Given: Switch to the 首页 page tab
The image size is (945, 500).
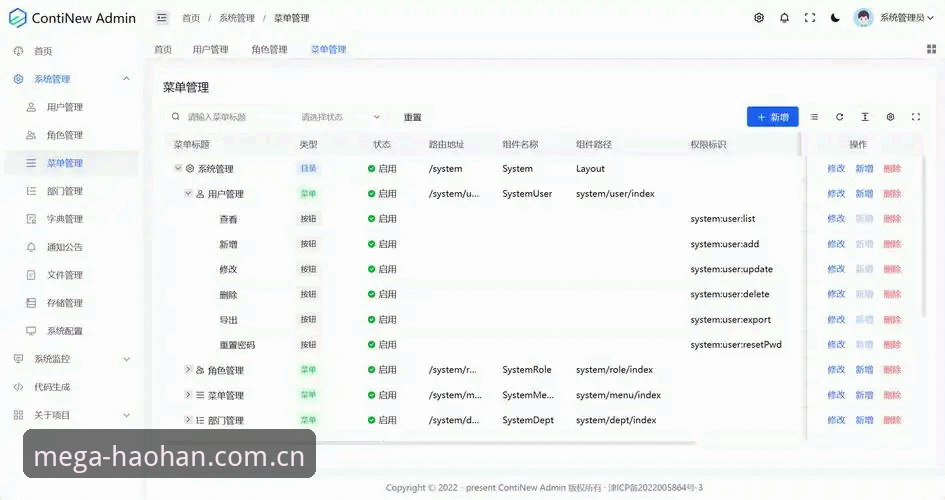Looking at the screenshot, I should (x=163, y=49).
